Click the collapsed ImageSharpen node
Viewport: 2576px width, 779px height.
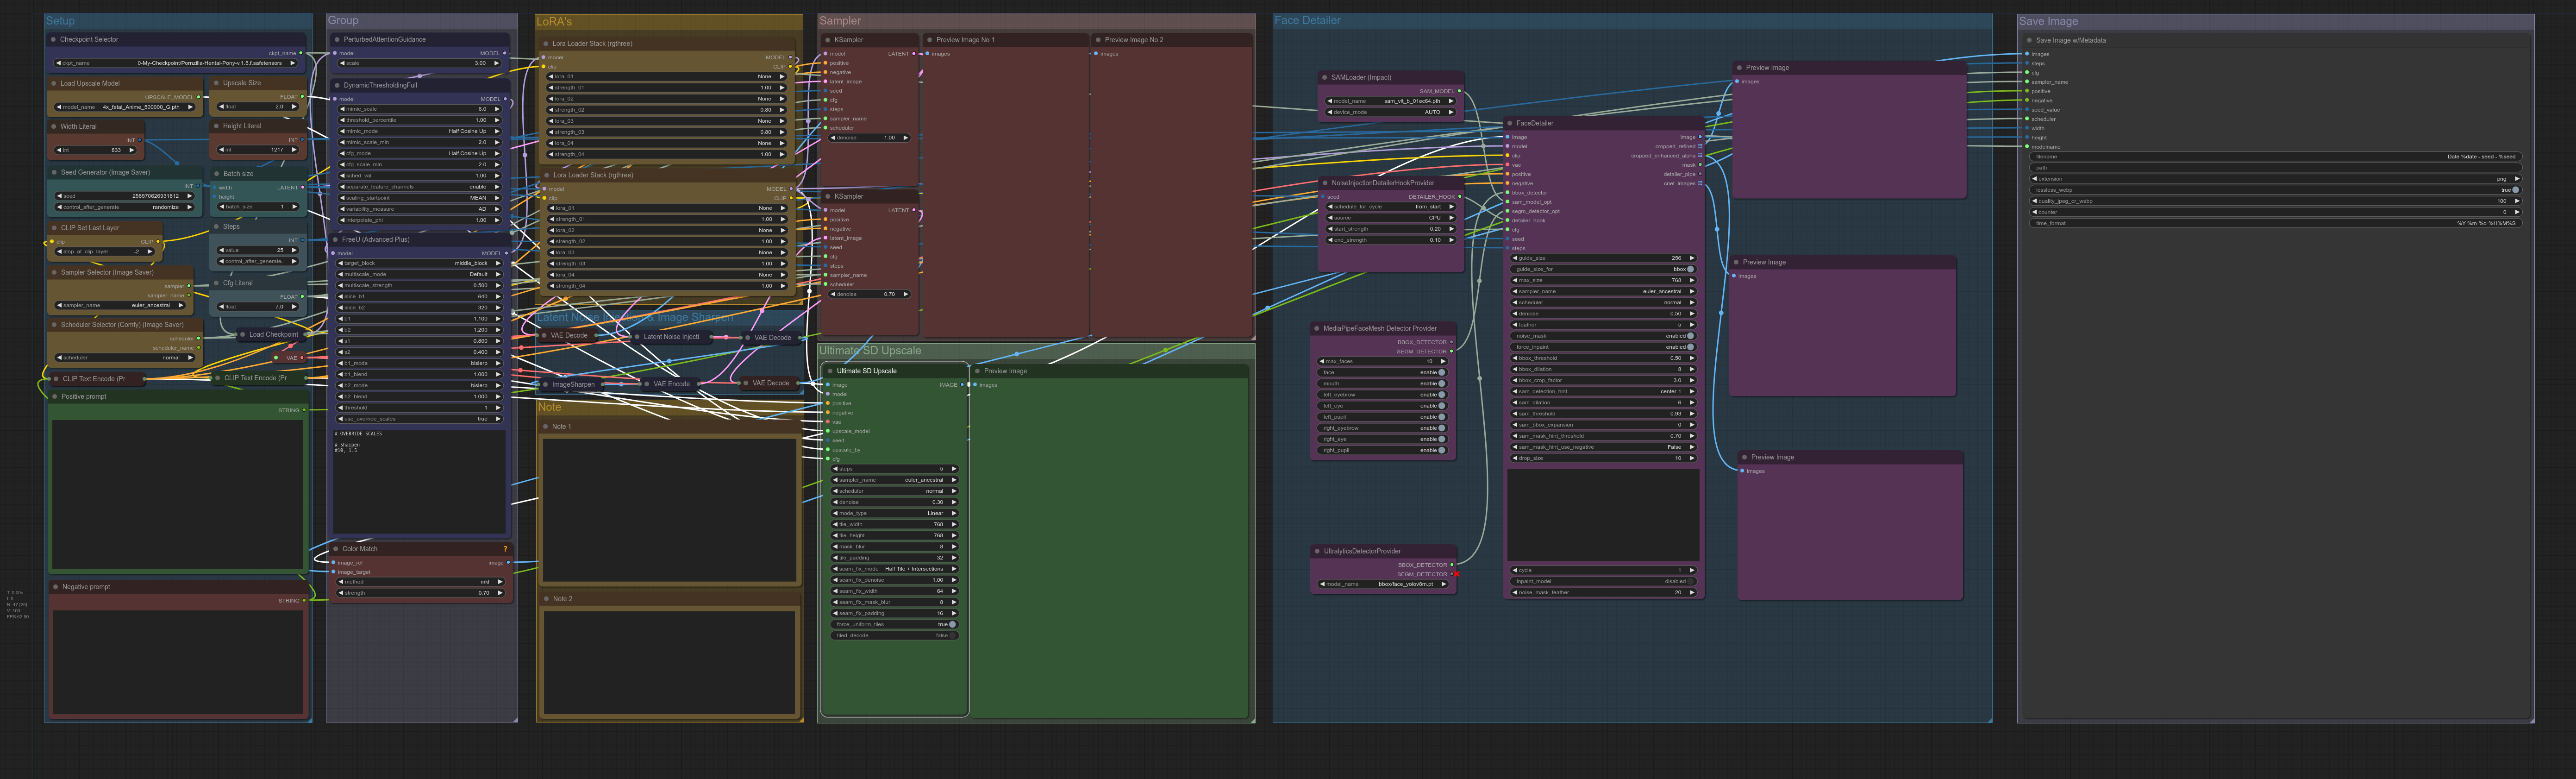click(571, 384)
